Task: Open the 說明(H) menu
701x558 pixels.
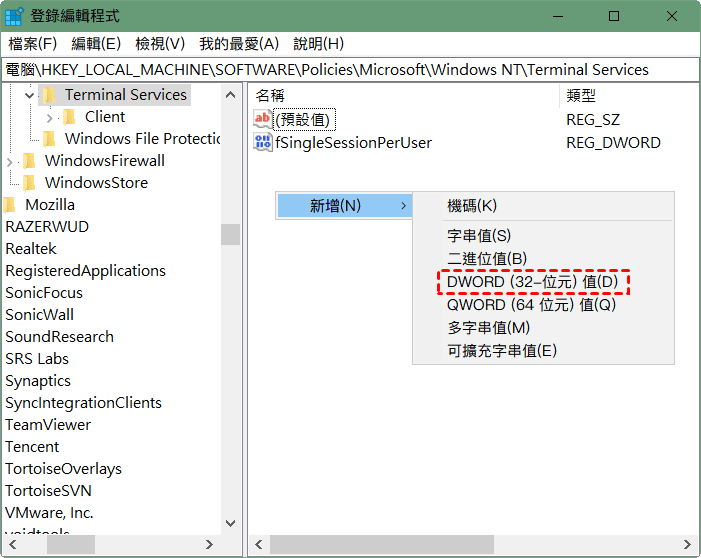Action: [318, 44]
